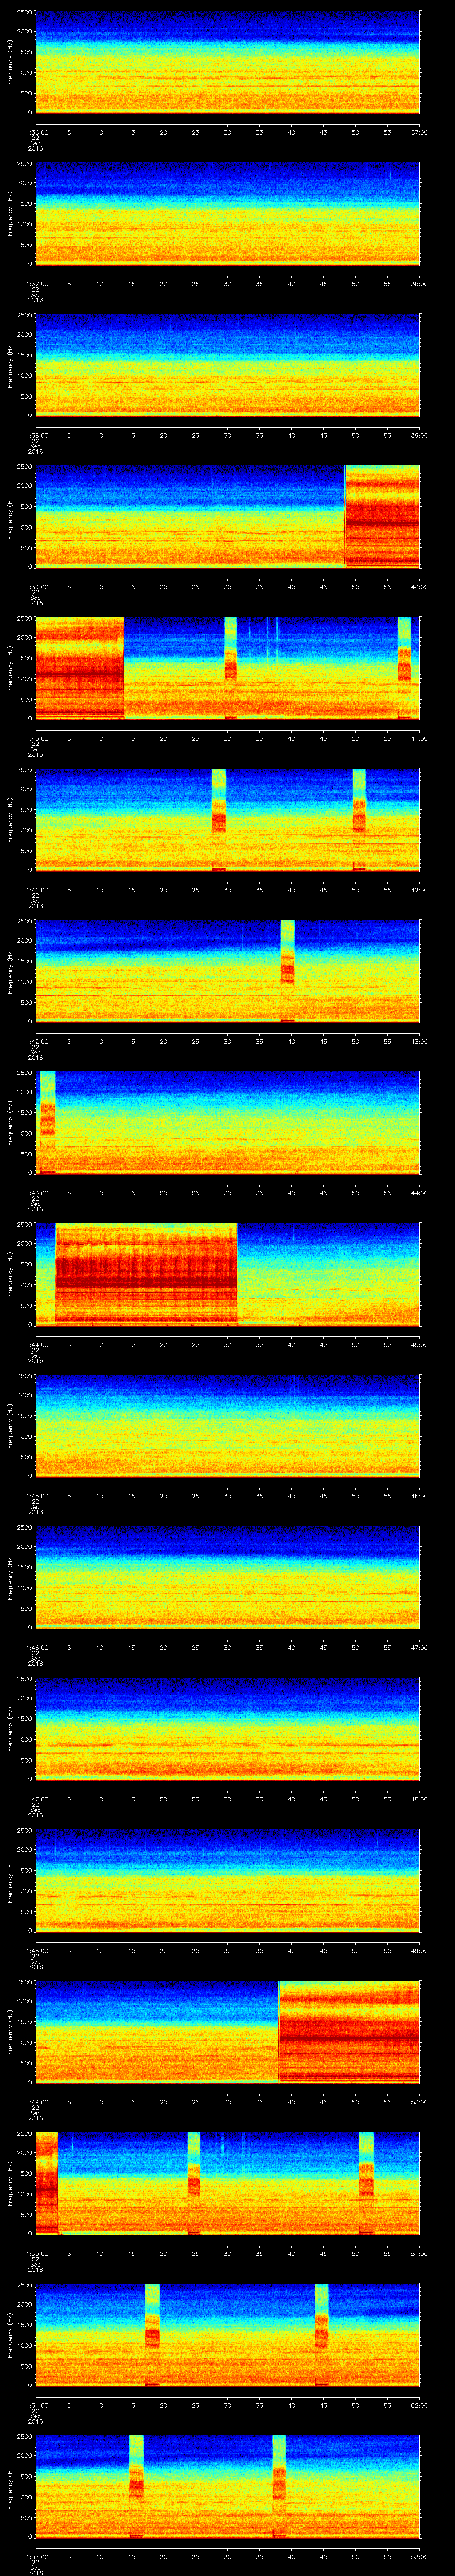Click the 1:46:00 time label
The image size is (455, 2576).
pos(37,1647)
